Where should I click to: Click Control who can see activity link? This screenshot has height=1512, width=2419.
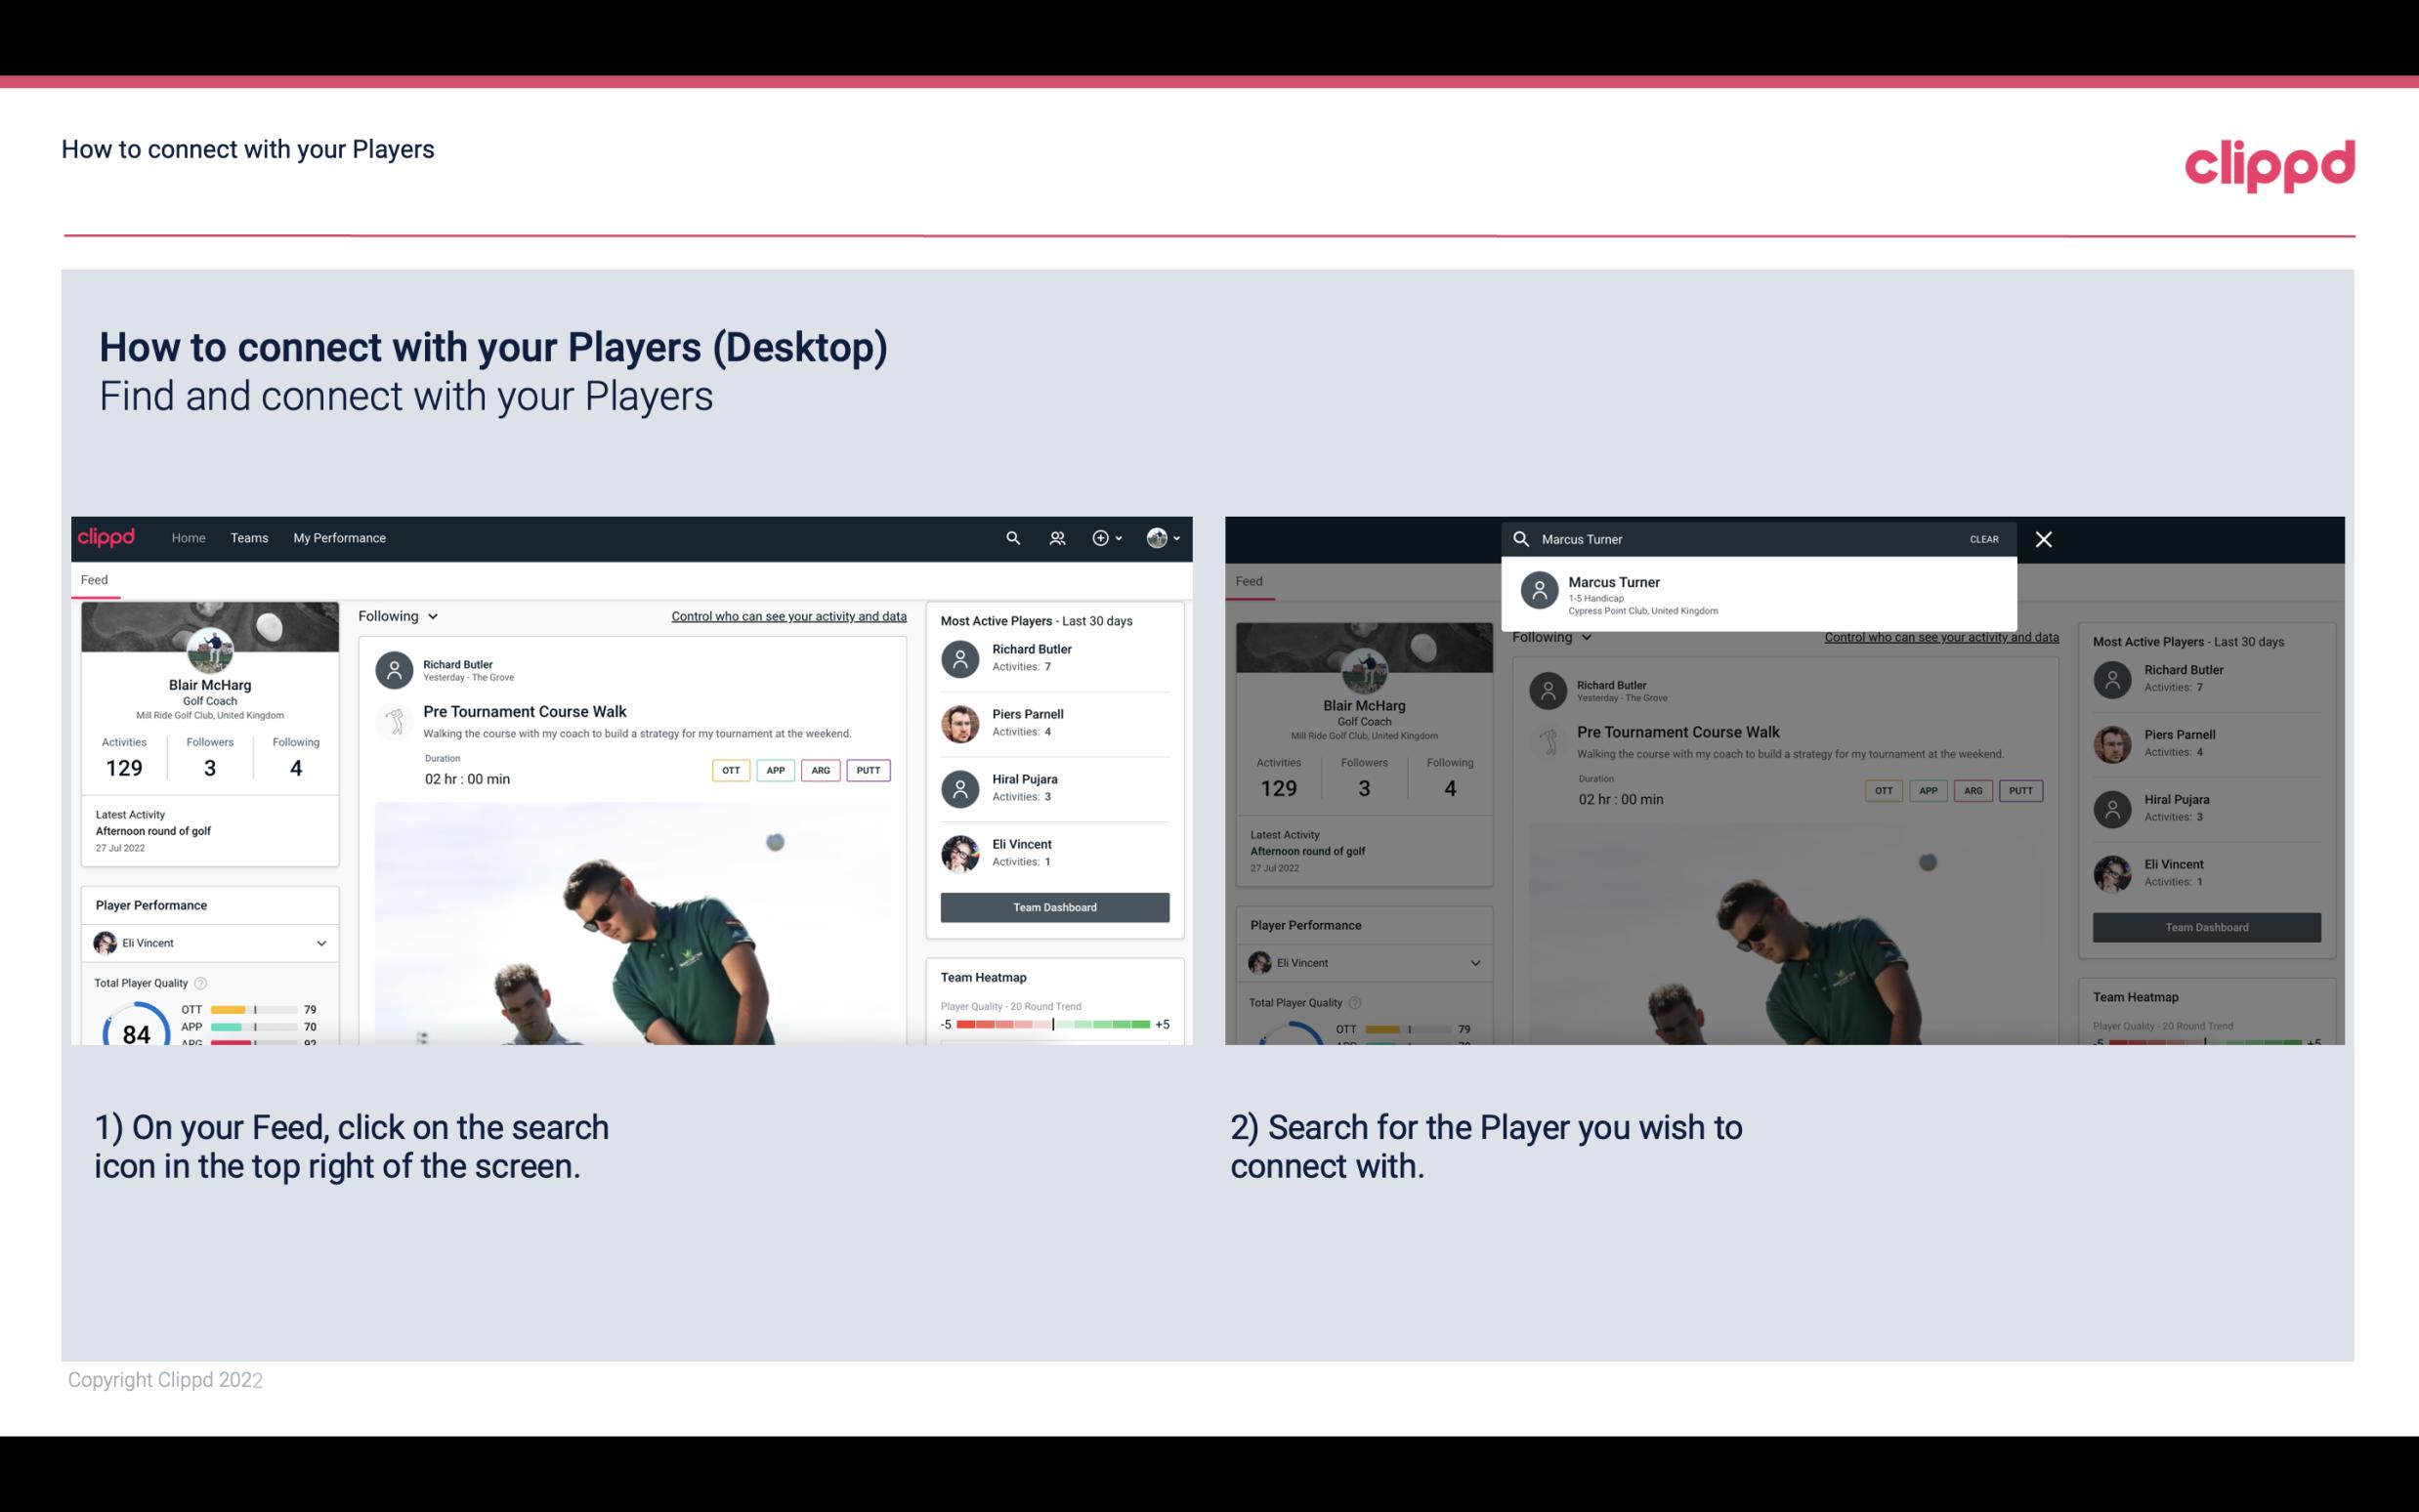[787, 615]
